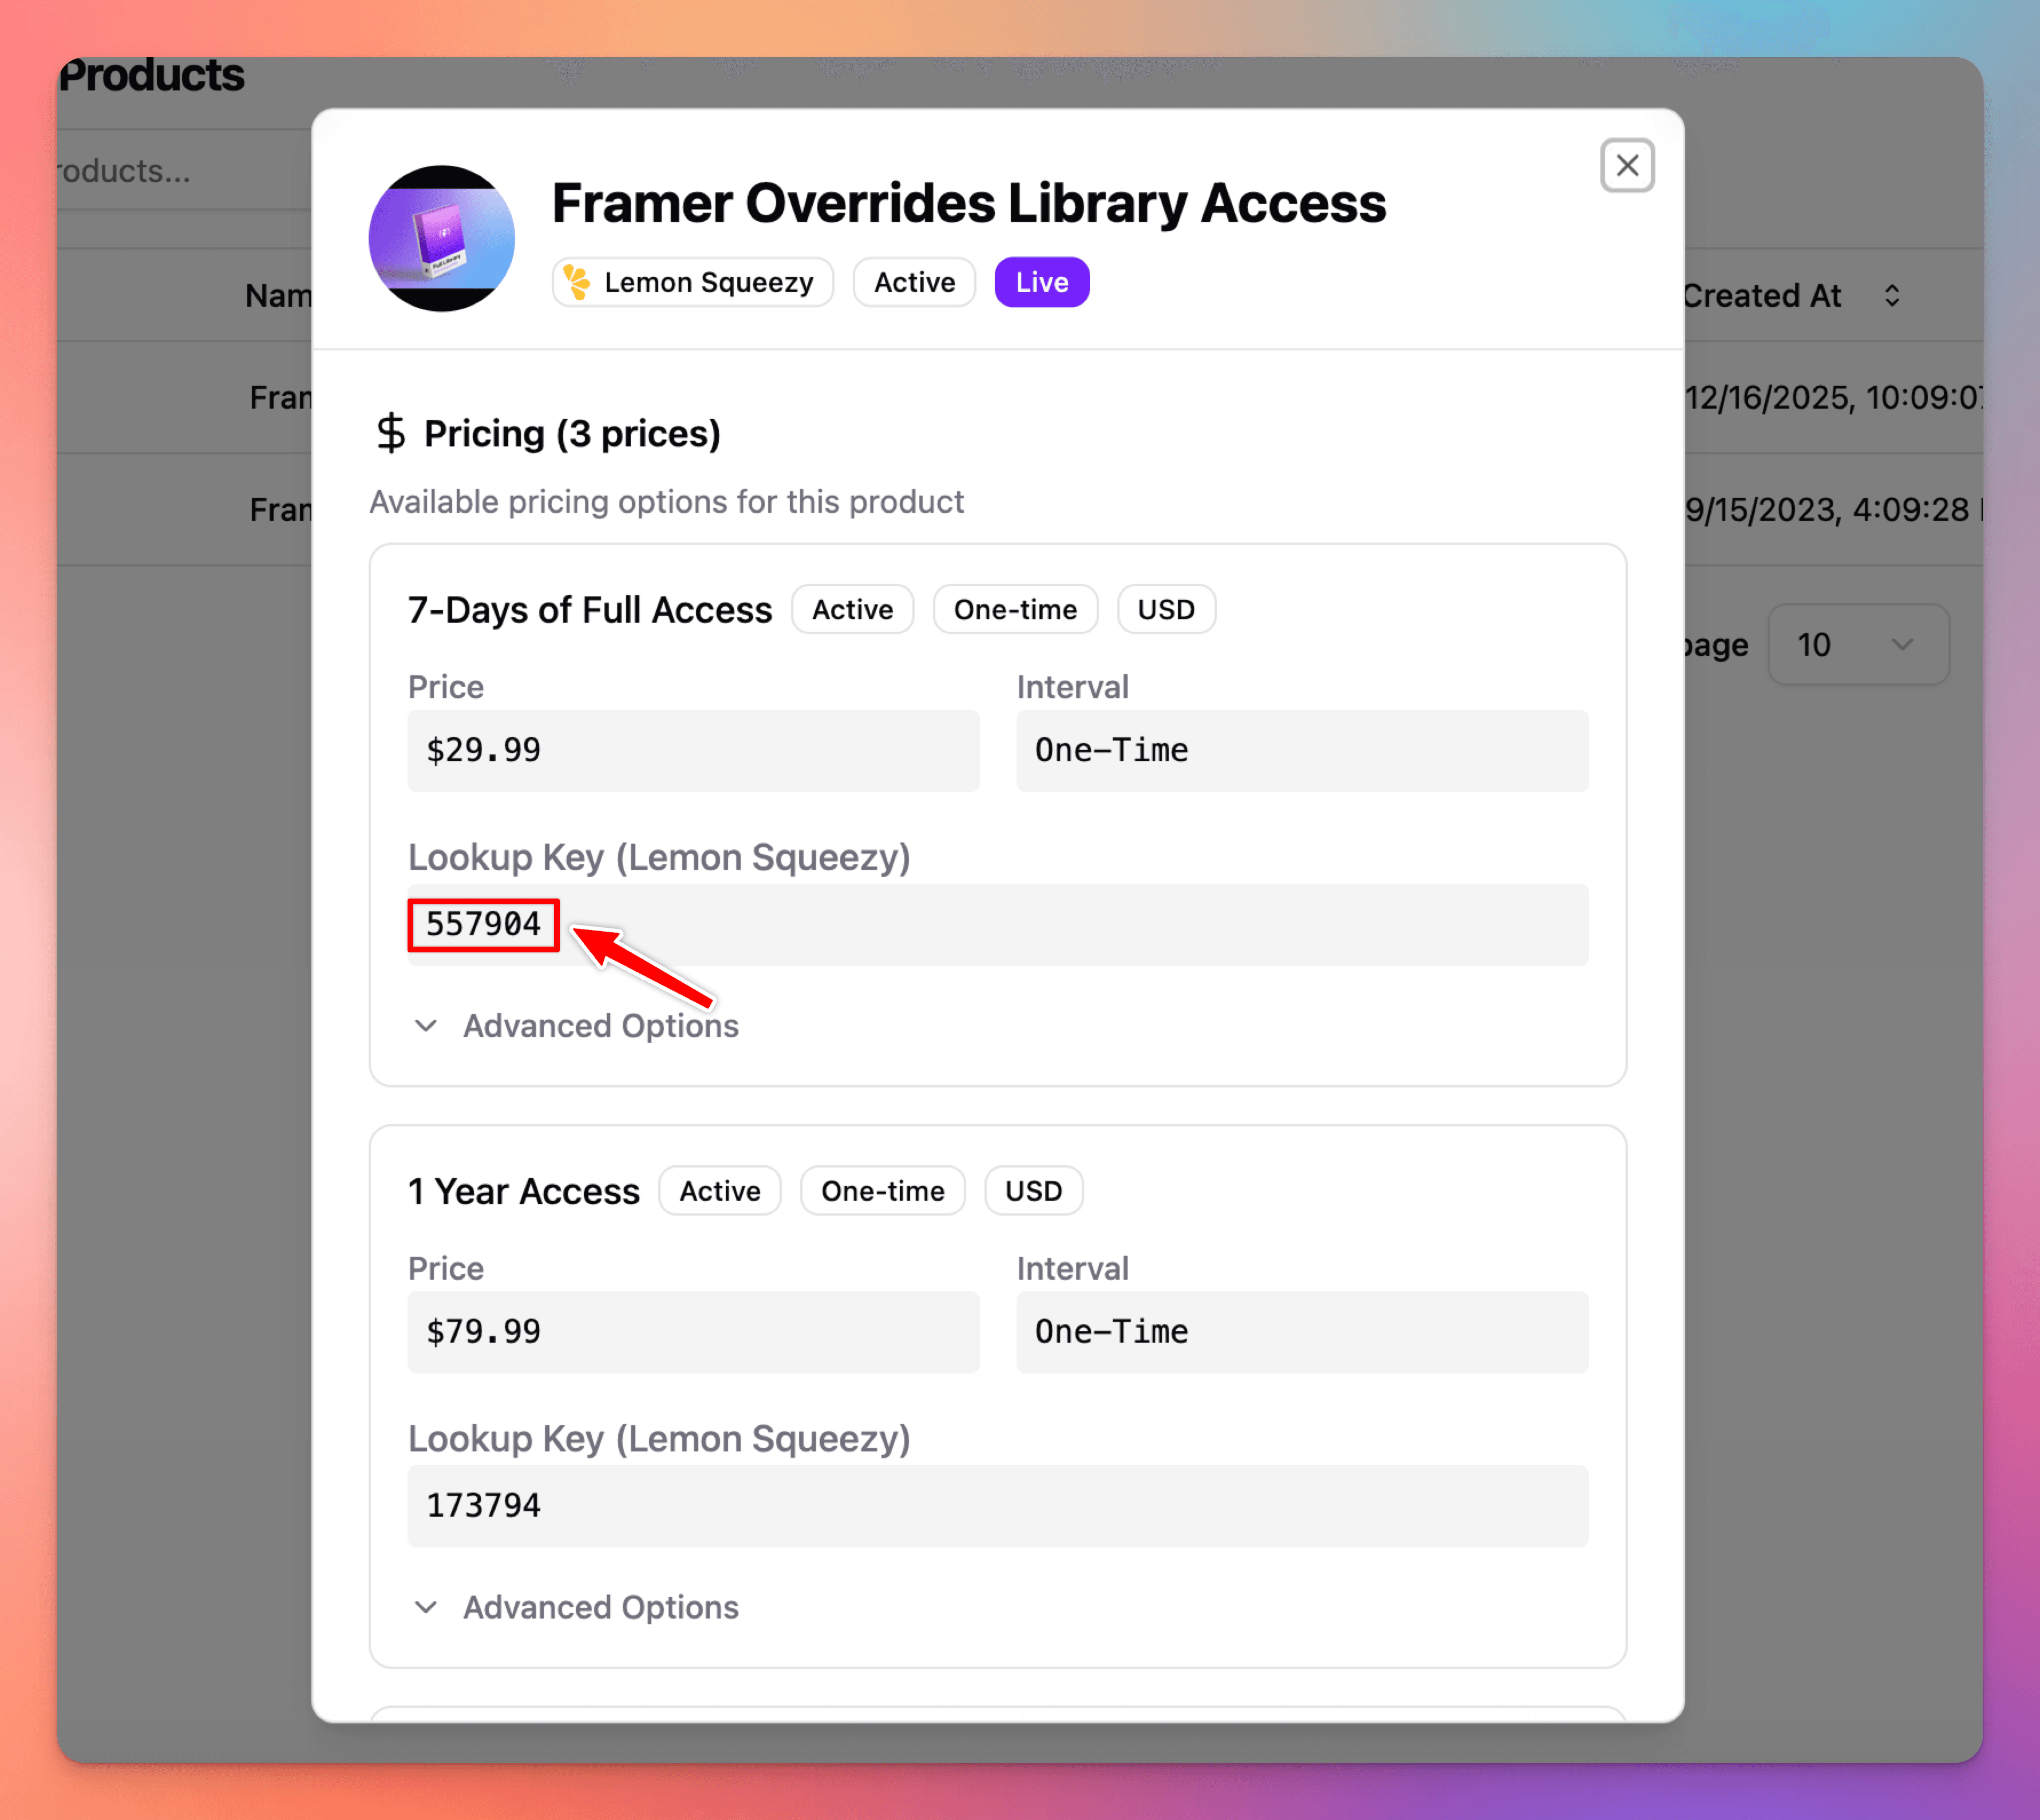
Task: Click the Live status badge
Action: click(1042, 282)
